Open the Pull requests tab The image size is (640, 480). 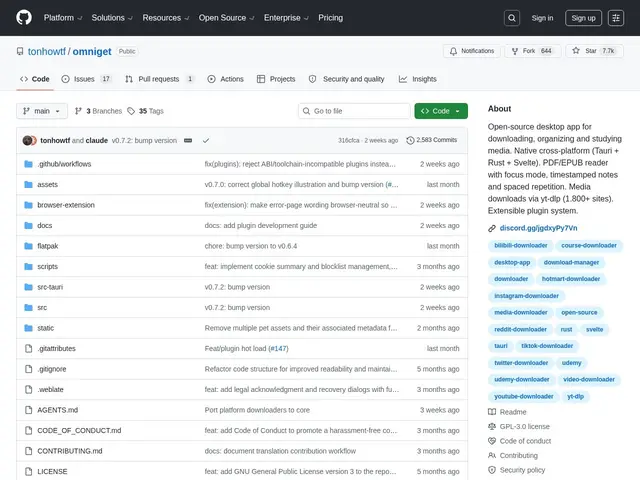pyautogui.click(x=160, y=79)
